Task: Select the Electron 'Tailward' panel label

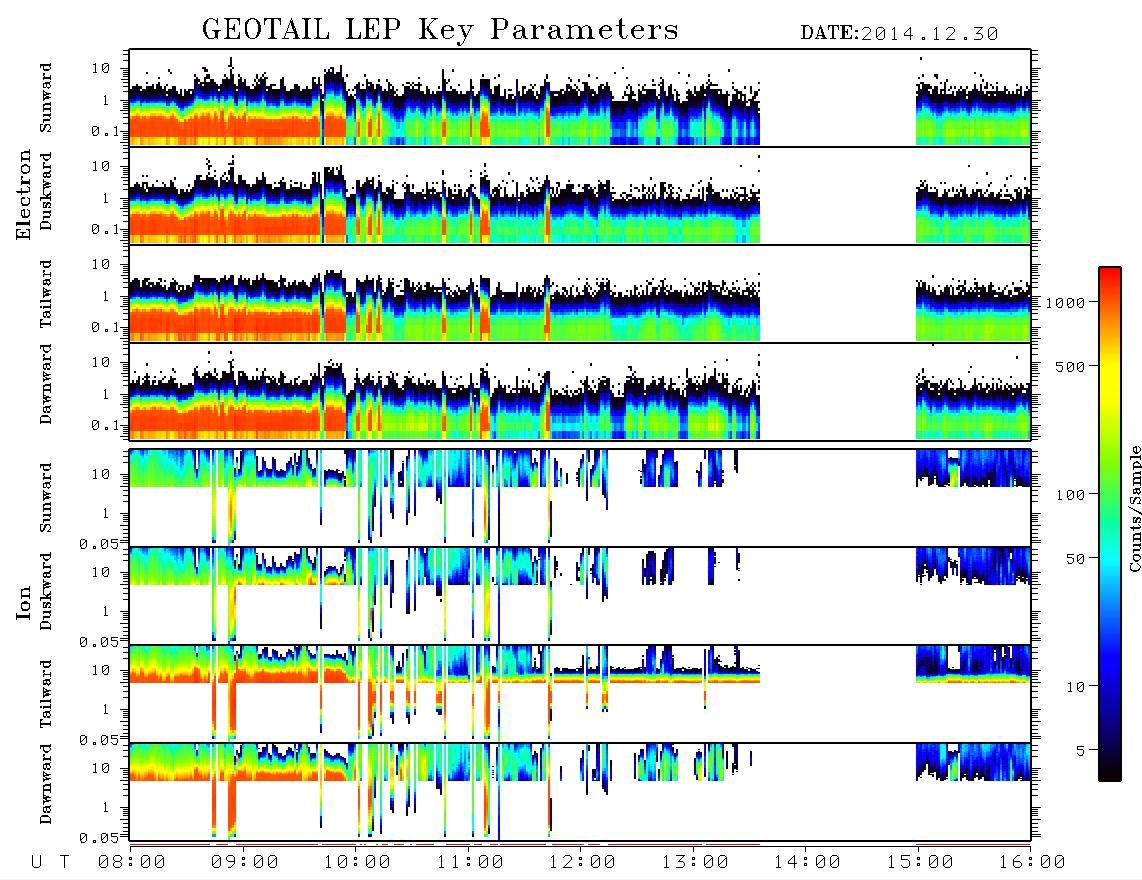Action: click(46, 294)
